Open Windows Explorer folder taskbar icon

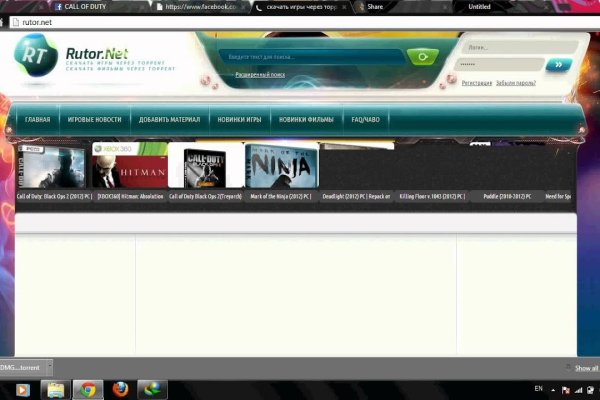point(55,389)
